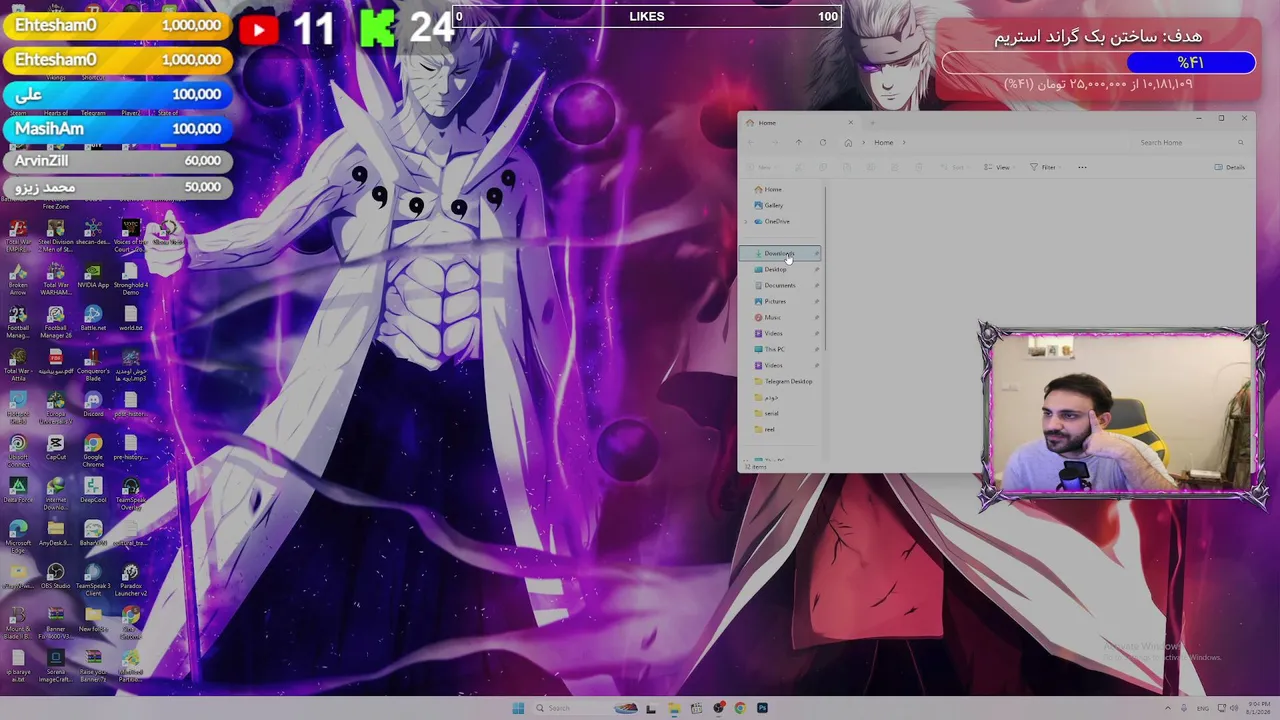Go to Downloads in the sidebar

(780, 253)
